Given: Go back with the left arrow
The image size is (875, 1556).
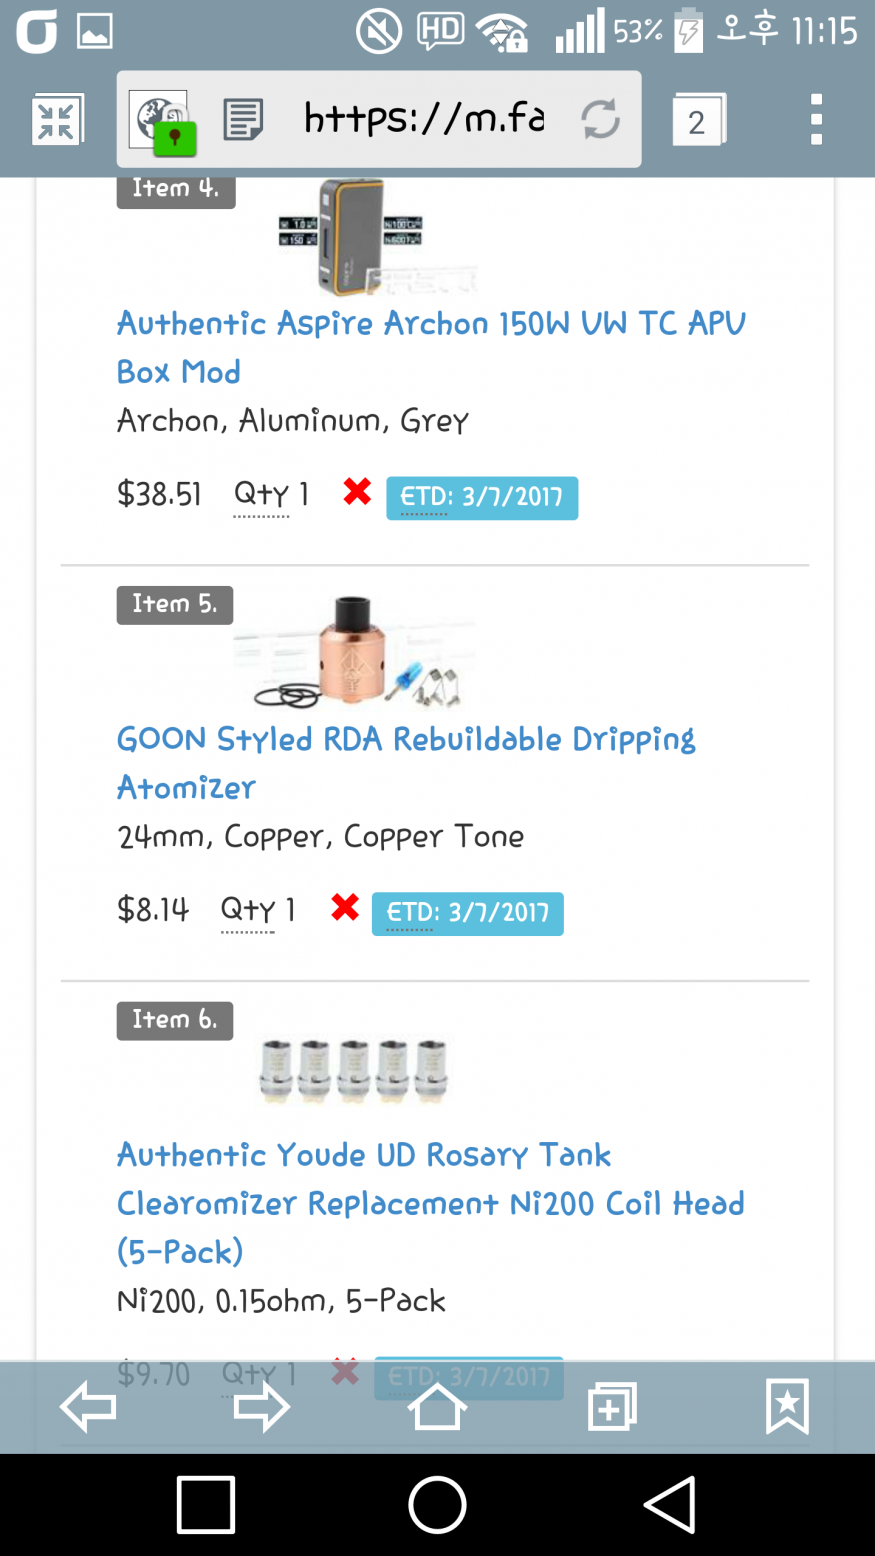Looking at the screenshot, I should (88, 1407).
